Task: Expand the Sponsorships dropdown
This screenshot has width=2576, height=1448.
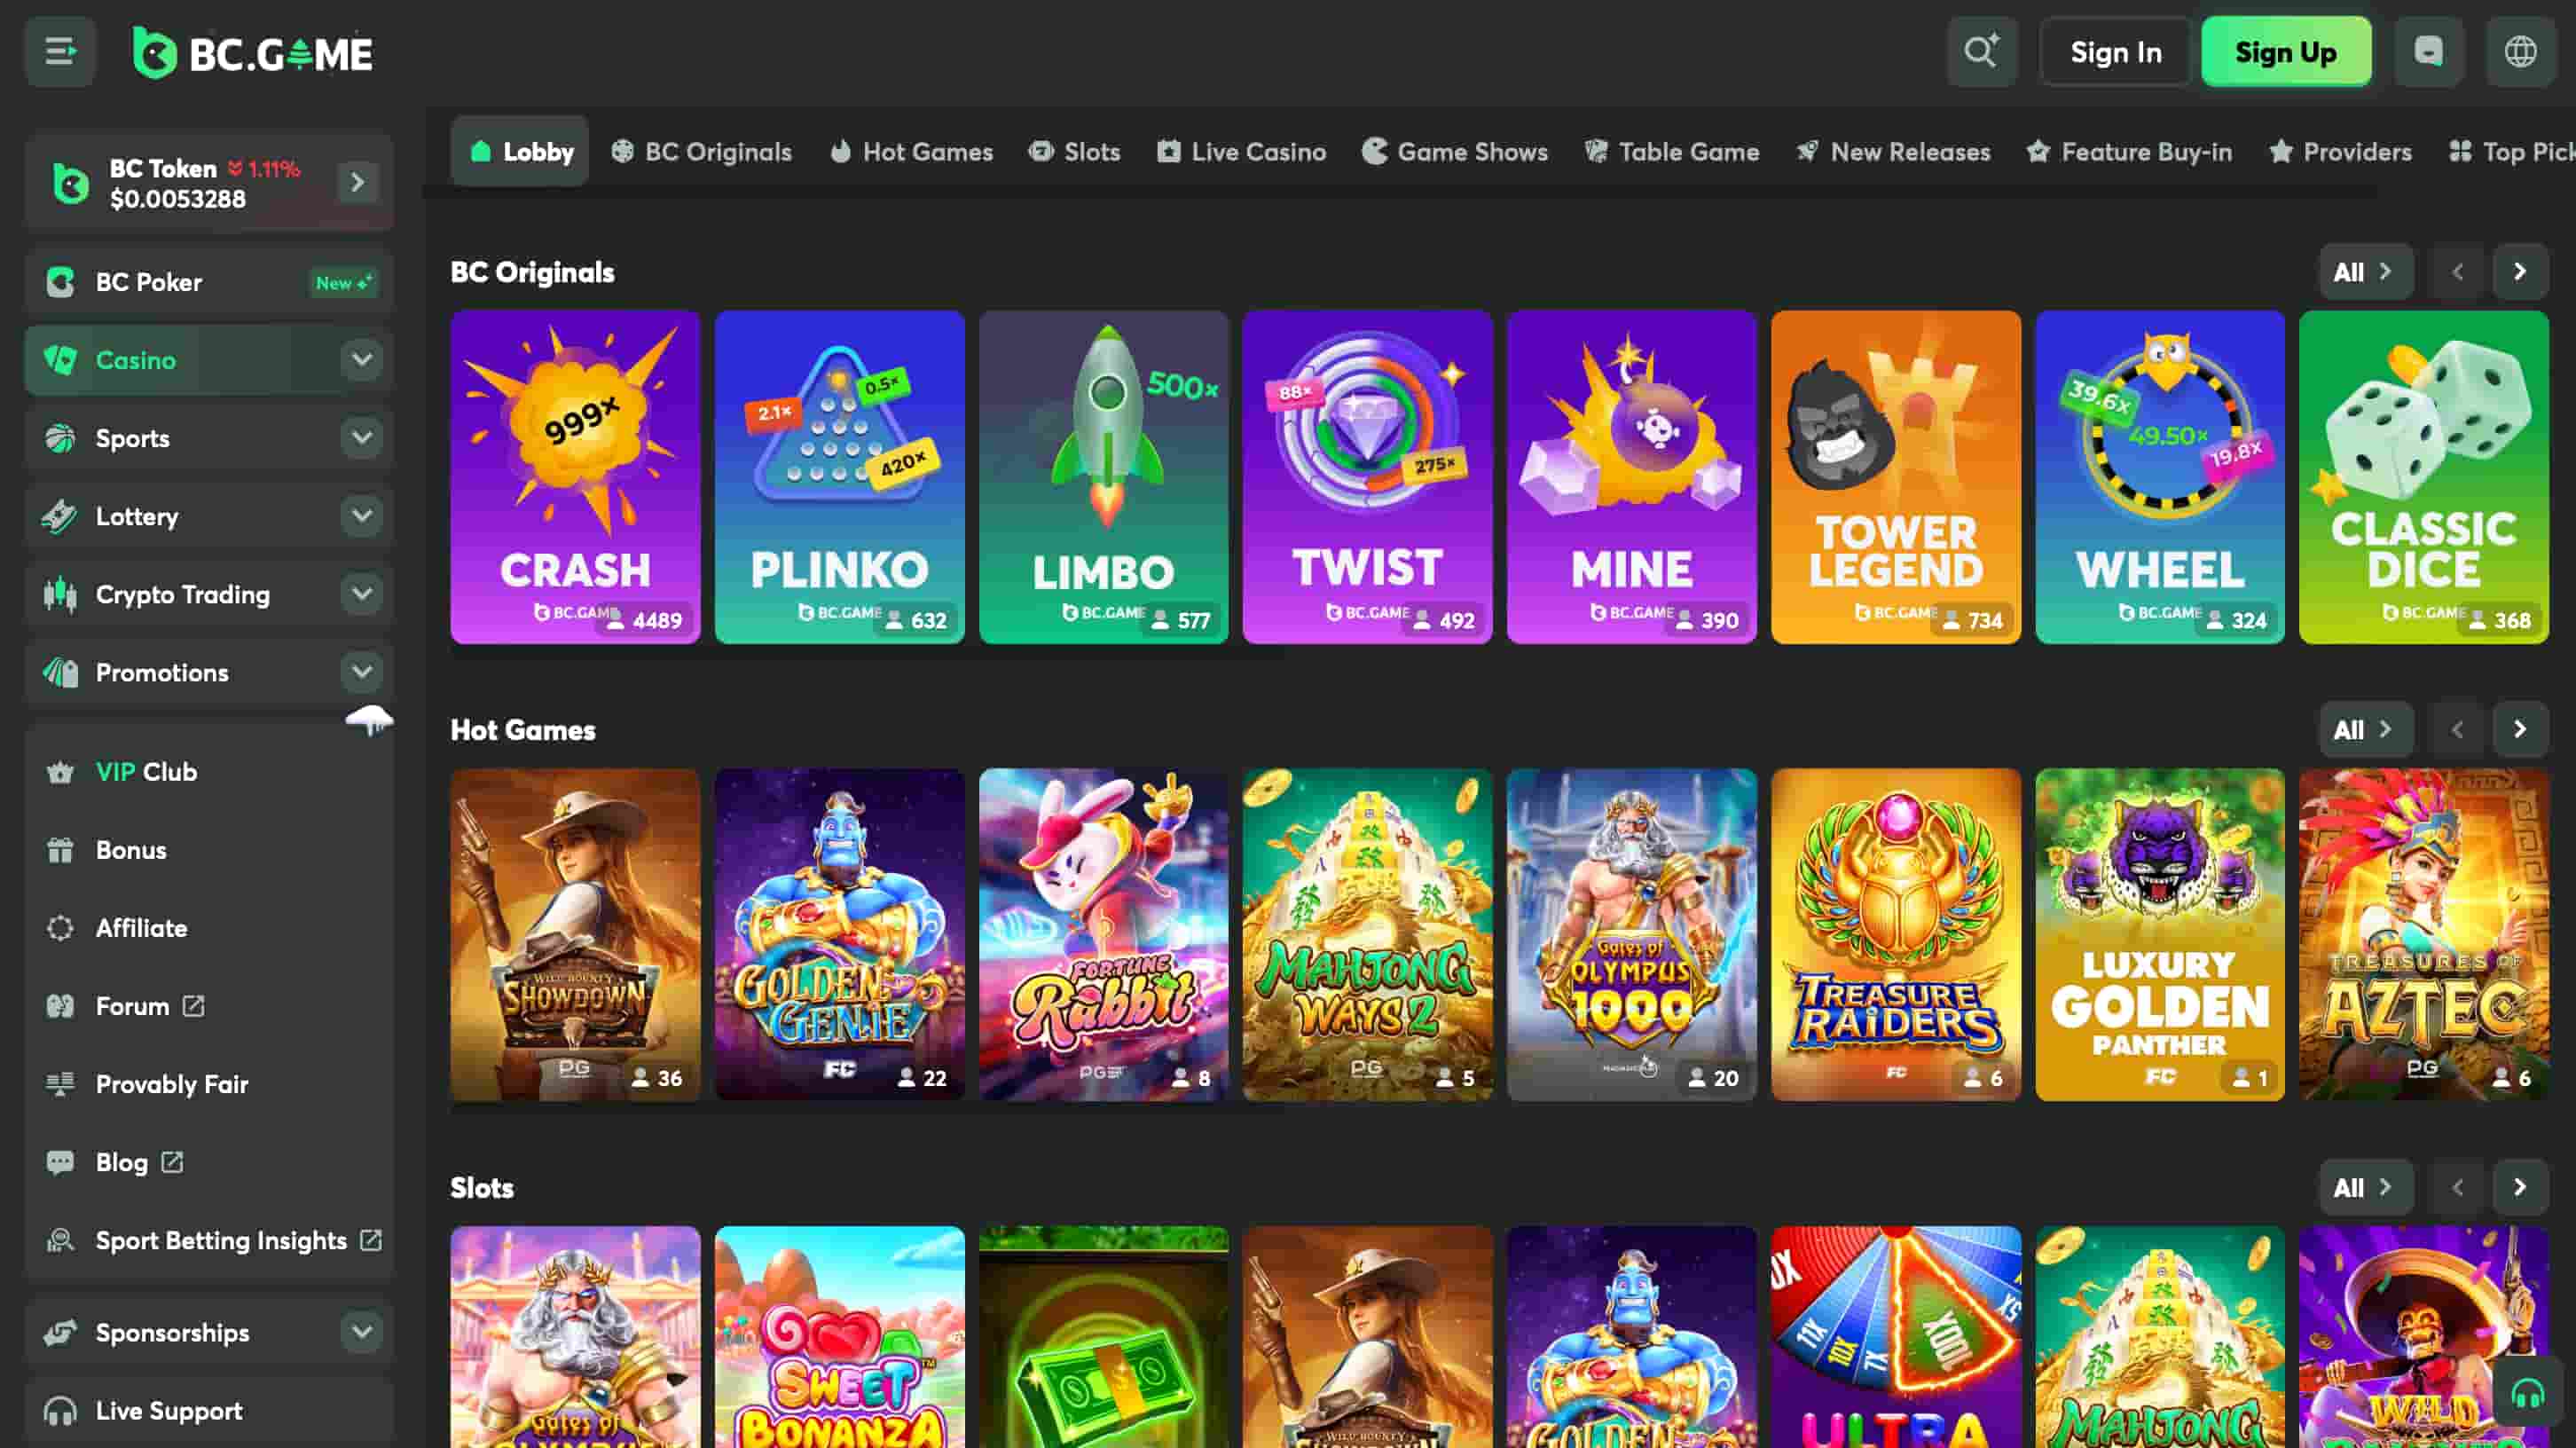Action: click(361, 1331)
